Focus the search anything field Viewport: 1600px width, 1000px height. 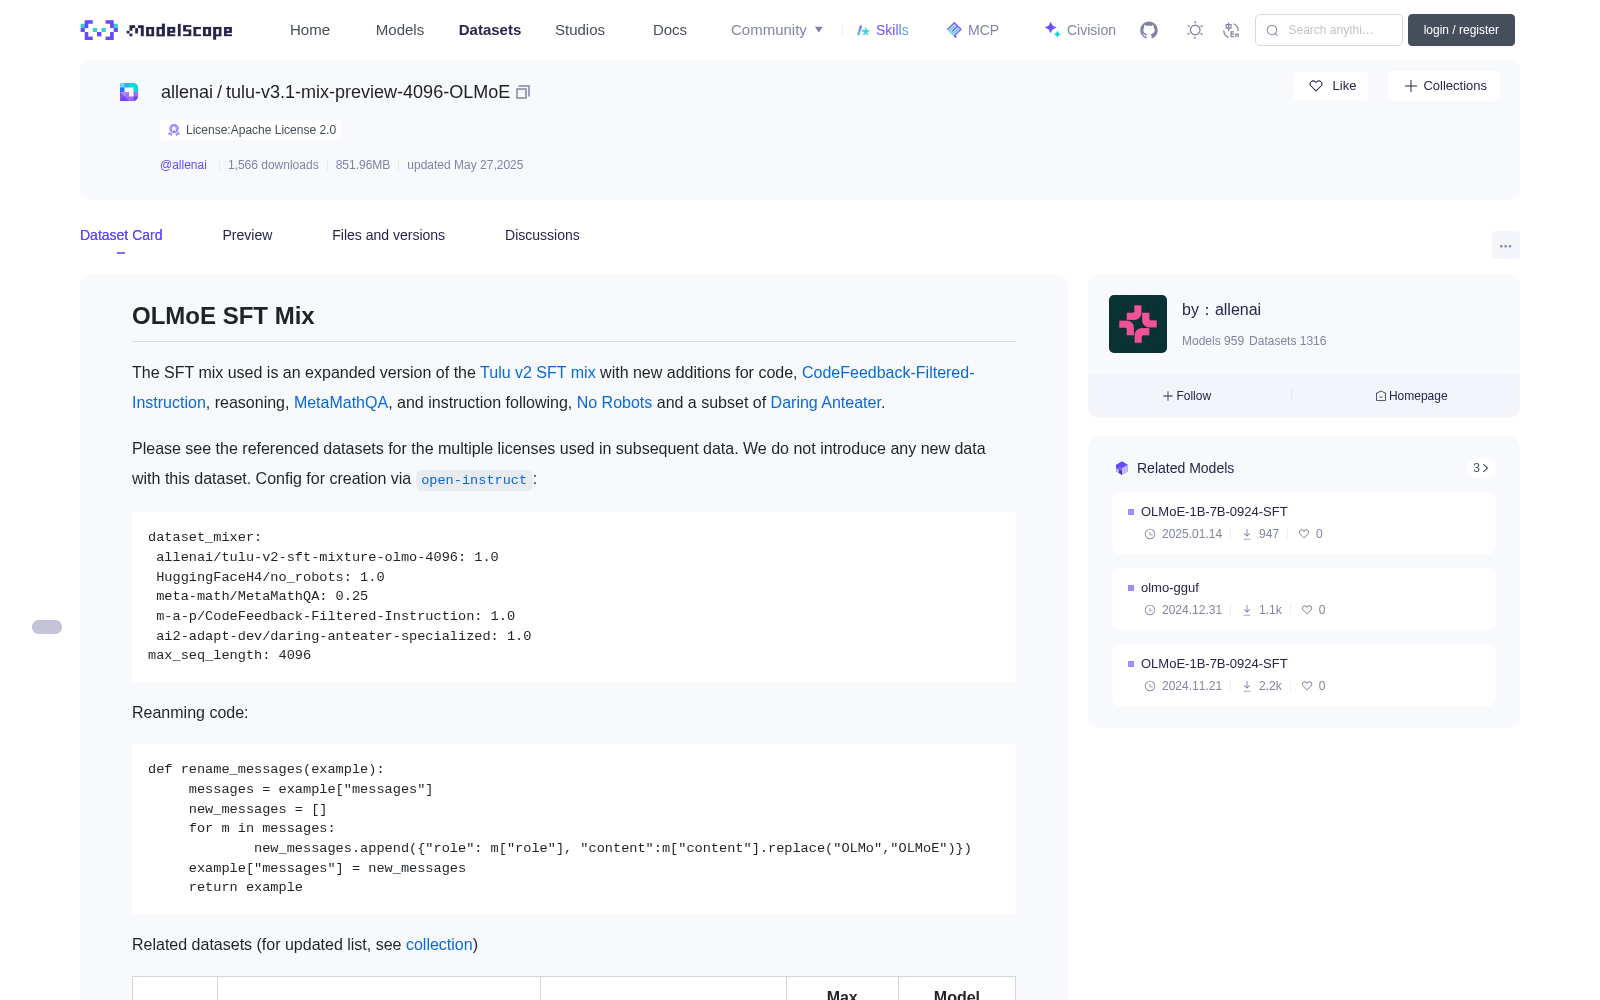point(1329,30)
